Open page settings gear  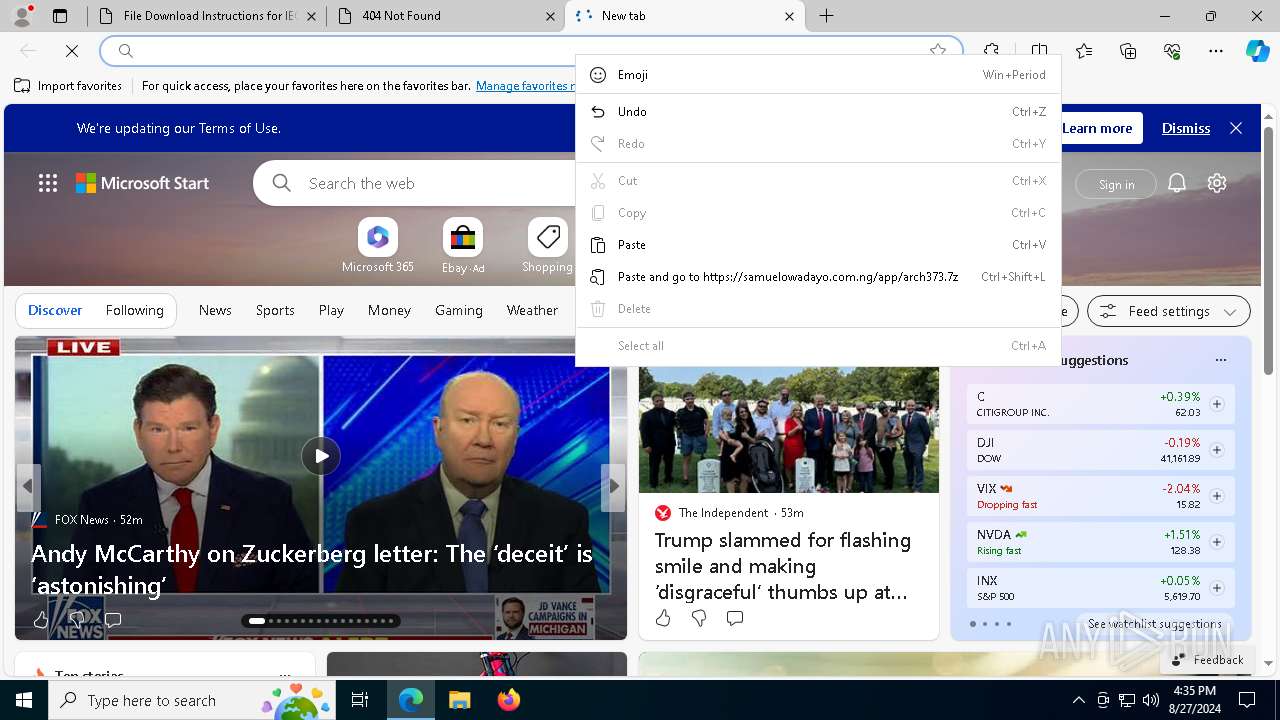[x=1217, y=183]
